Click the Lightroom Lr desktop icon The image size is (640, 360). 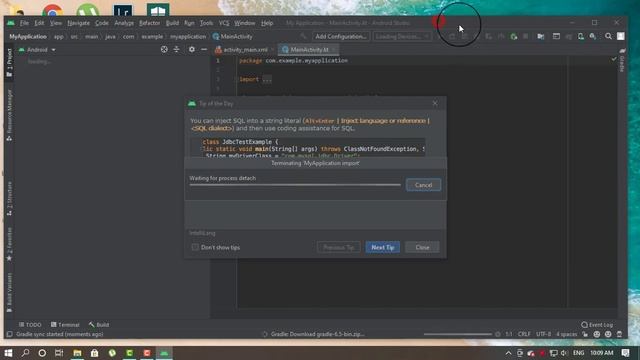[x=122, y=10]
